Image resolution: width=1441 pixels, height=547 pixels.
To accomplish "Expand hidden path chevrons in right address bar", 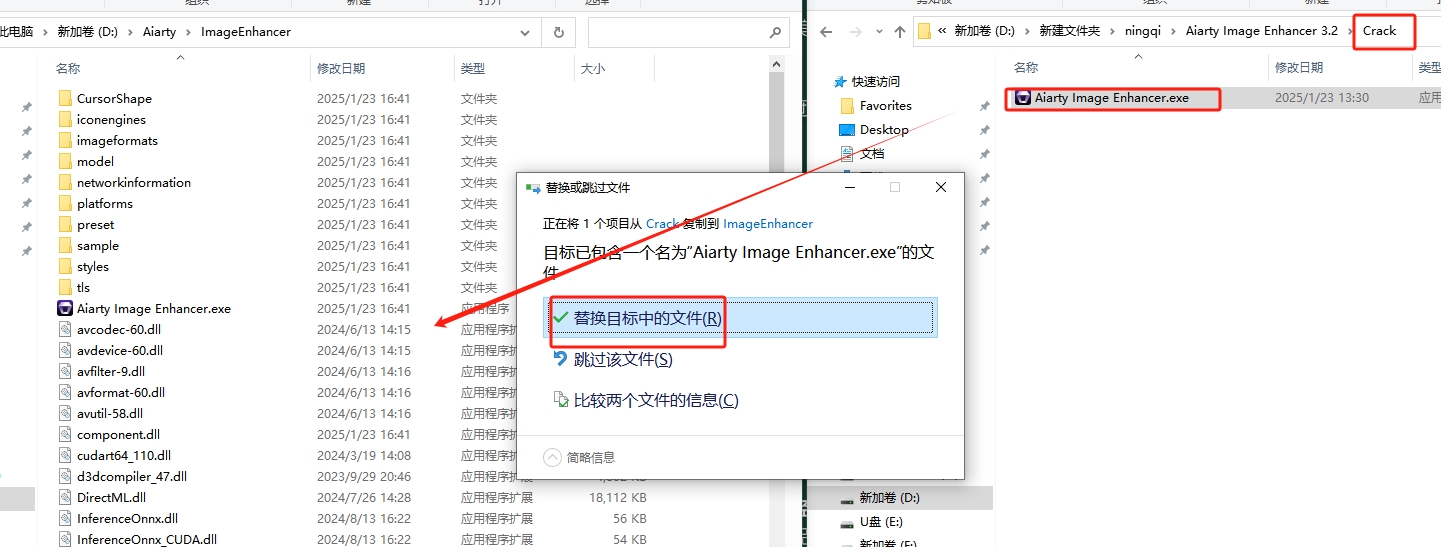I will tap(942, 31).
